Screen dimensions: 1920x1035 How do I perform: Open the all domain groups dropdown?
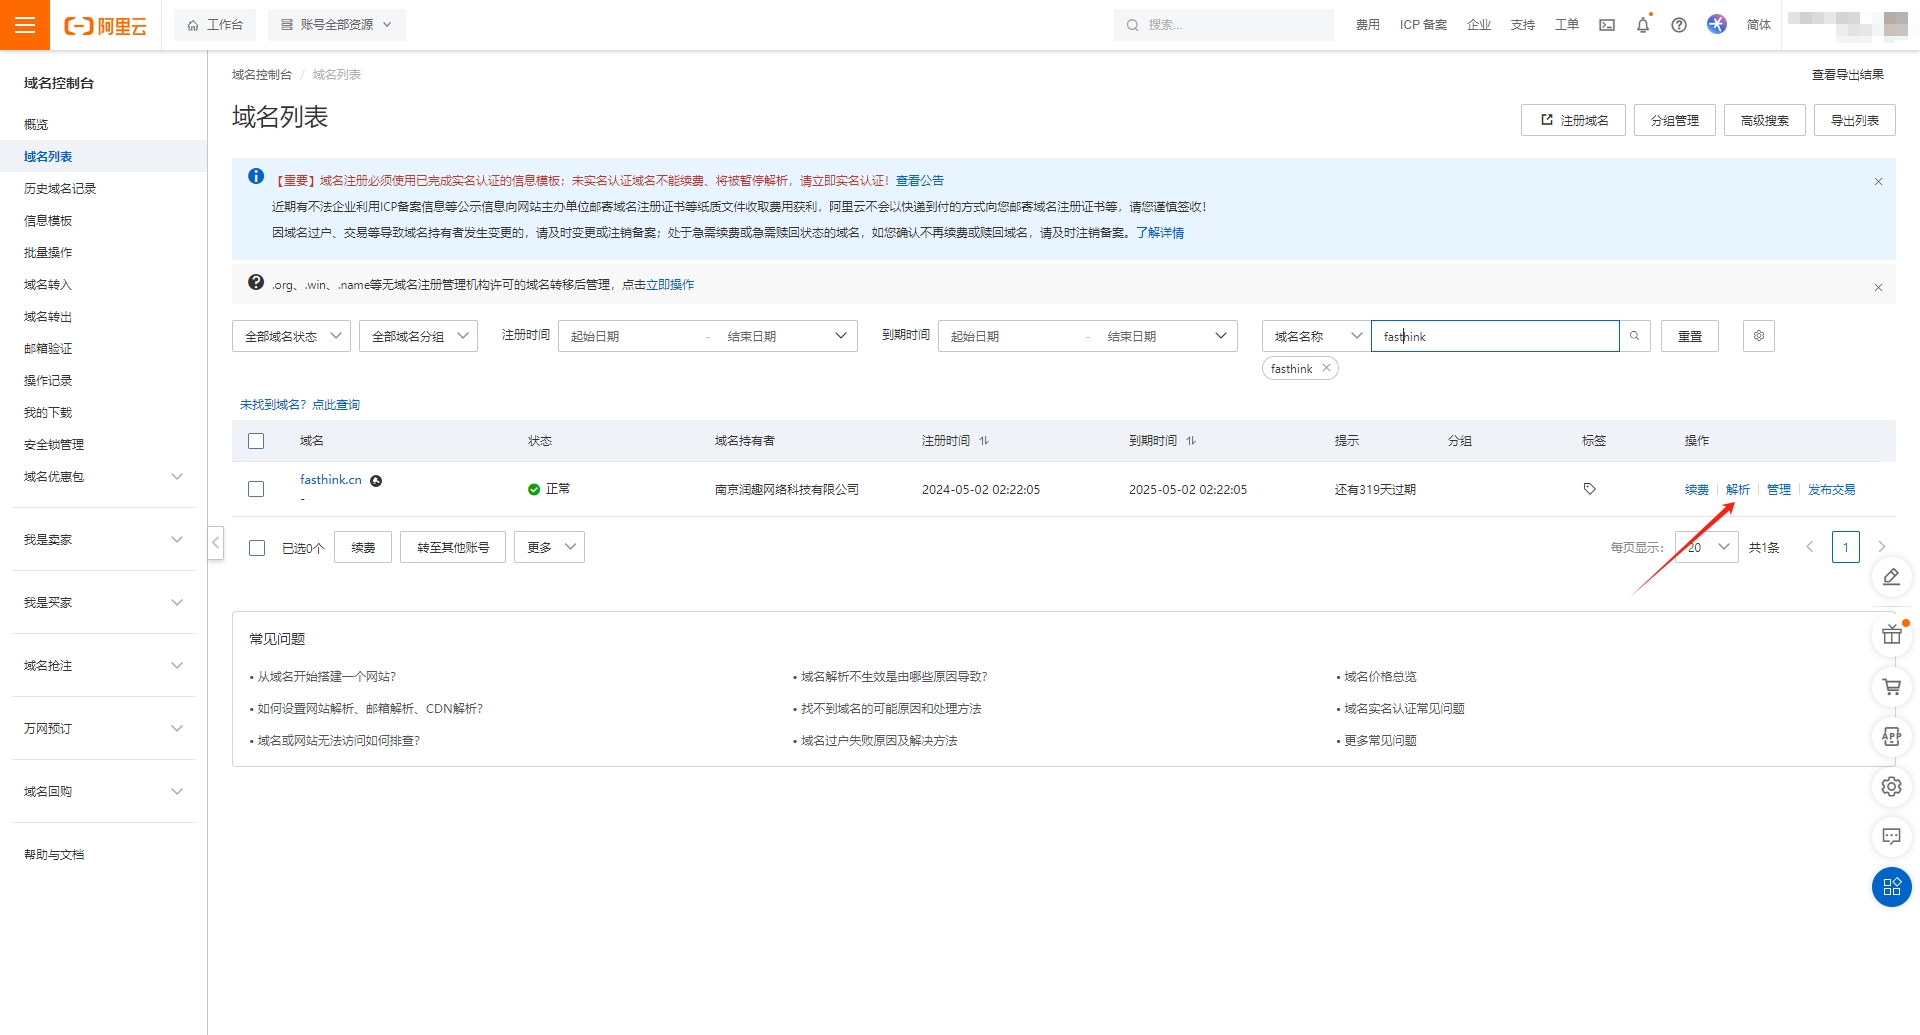418,336
